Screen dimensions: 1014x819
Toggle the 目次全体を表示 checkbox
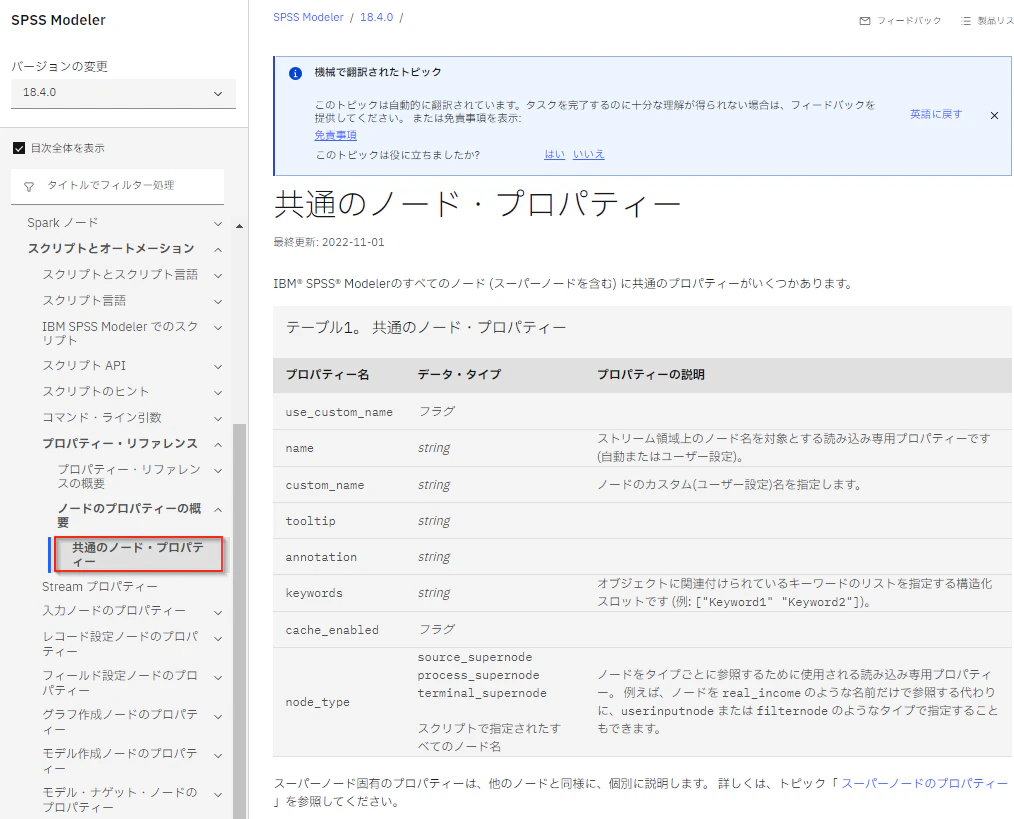(19, 148)
